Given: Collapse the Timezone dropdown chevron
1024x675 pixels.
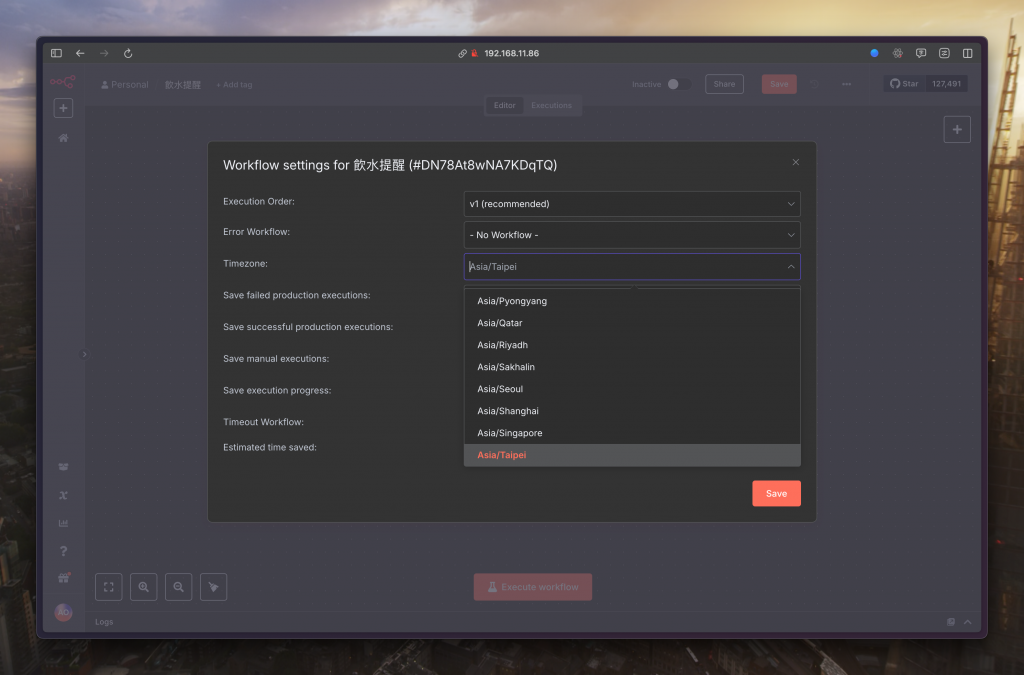Looking at the screenshot, I should coord(791,266).
